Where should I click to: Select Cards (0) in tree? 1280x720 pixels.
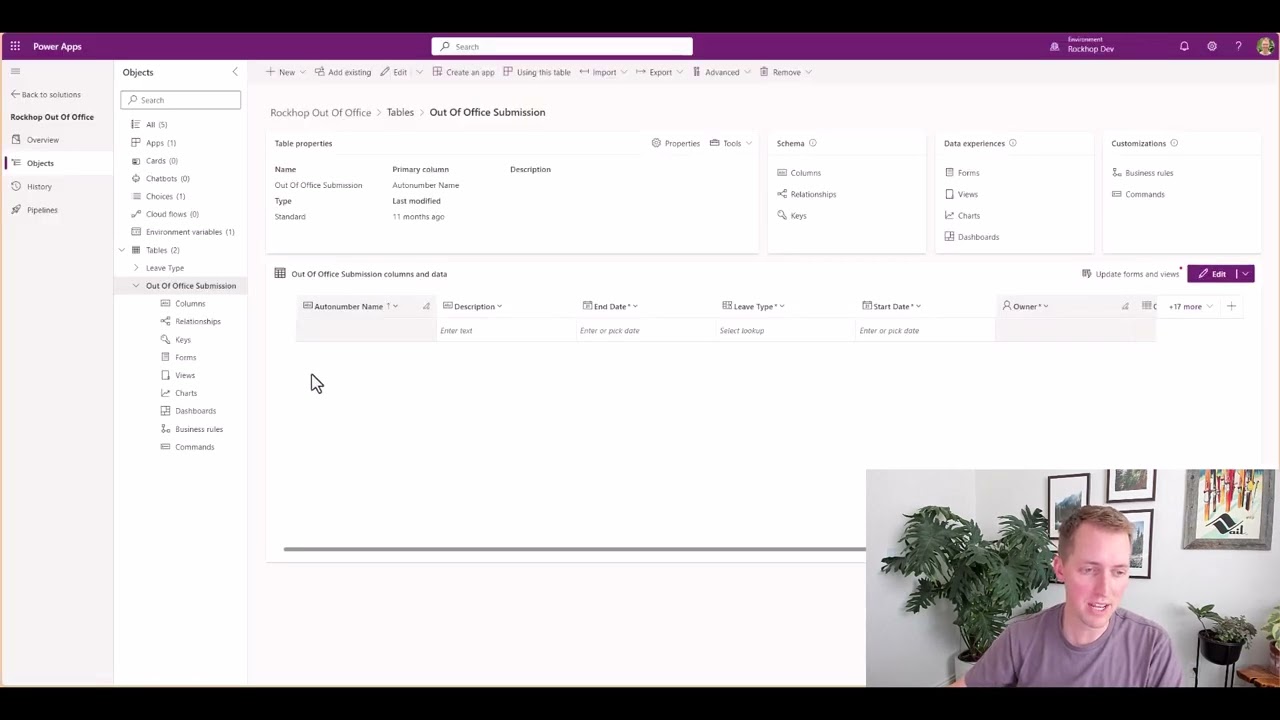[154, 161]
